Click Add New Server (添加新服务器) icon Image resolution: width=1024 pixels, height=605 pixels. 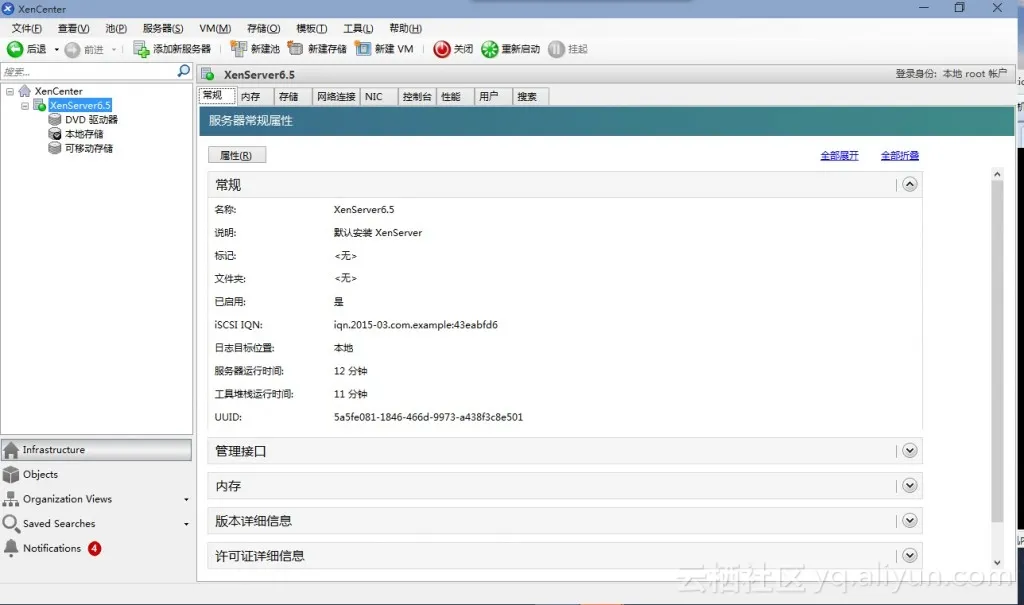point(140,49)
